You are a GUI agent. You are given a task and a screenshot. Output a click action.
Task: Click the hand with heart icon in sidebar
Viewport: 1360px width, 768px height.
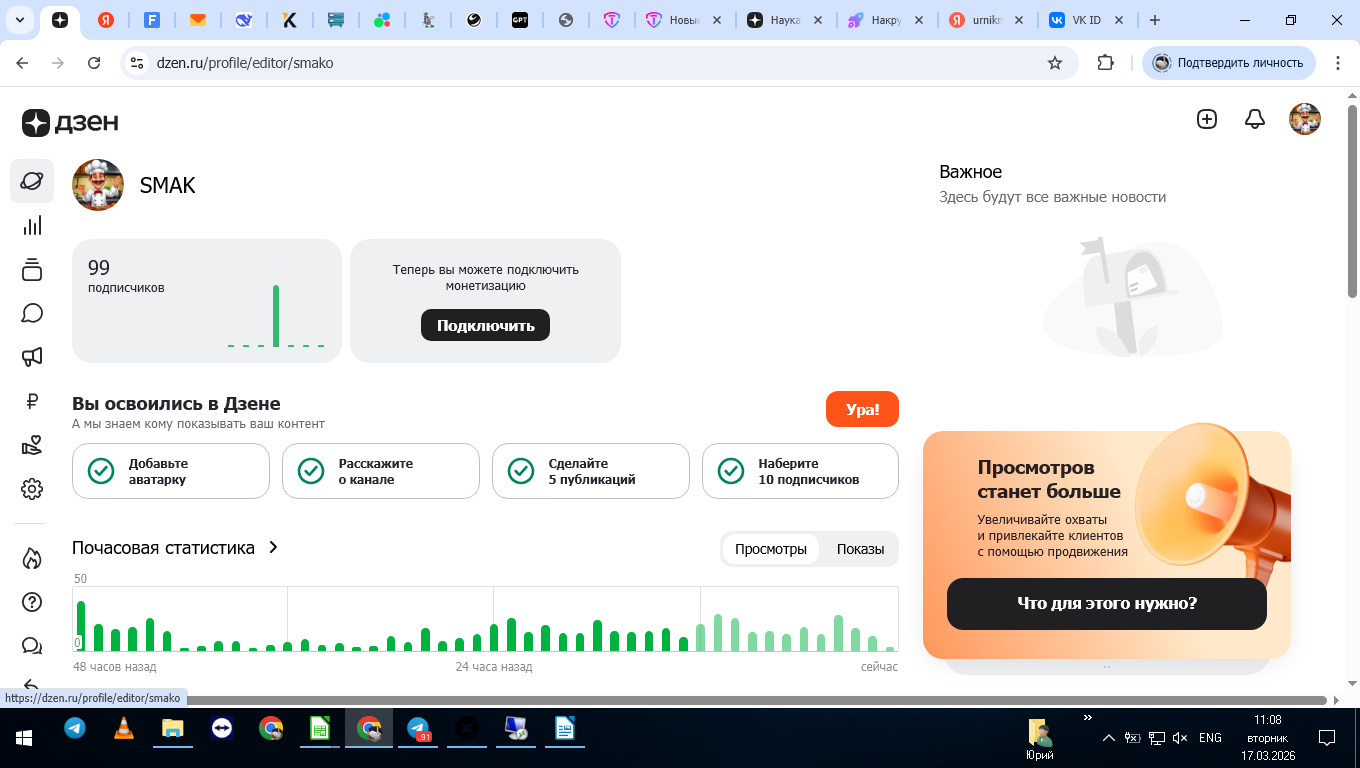(x=32, y=445)
